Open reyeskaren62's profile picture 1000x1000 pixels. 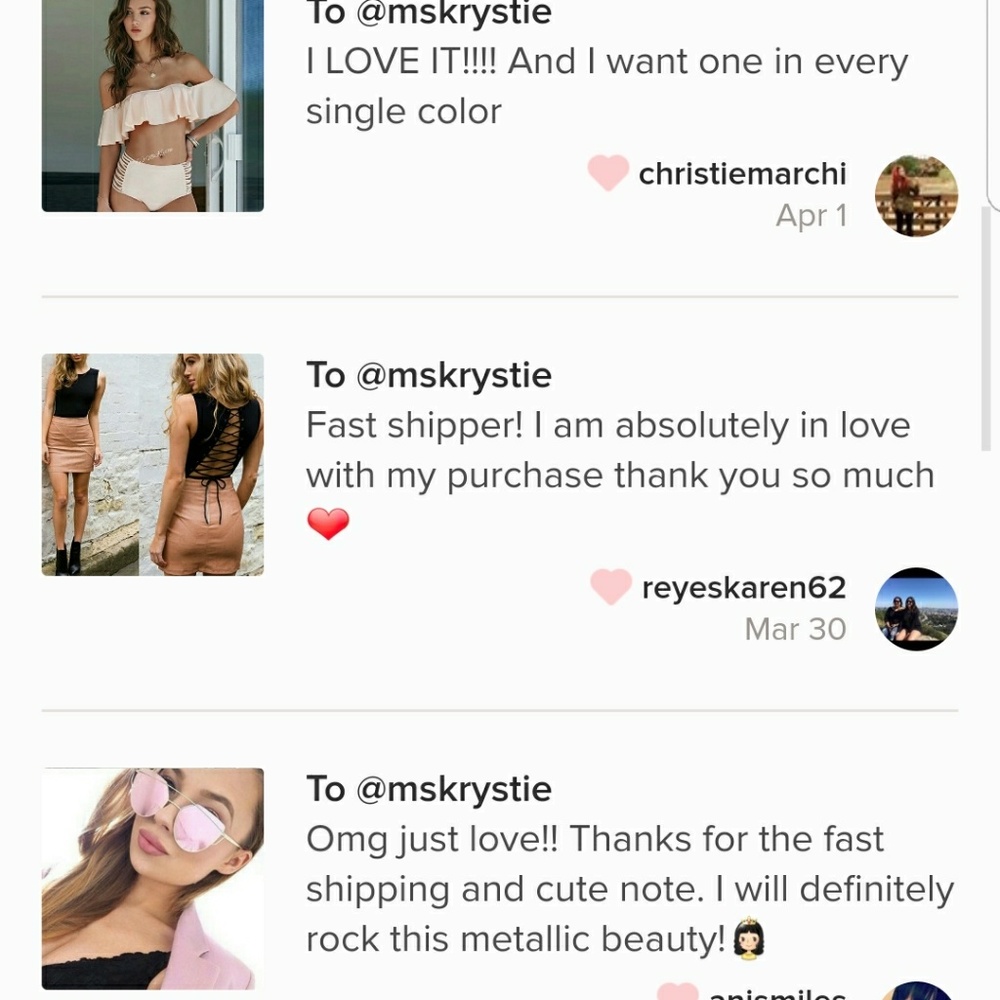coord(916,609)
